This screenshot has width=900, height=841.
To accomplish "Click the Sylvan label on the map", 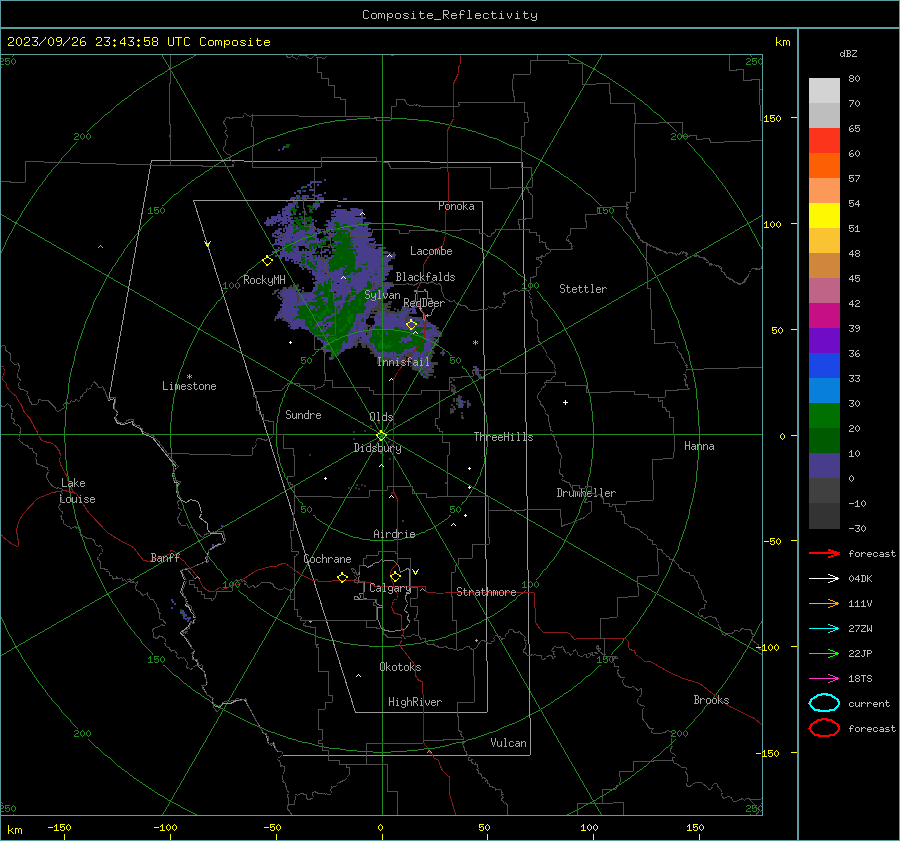I will click(x=382, y=295).
